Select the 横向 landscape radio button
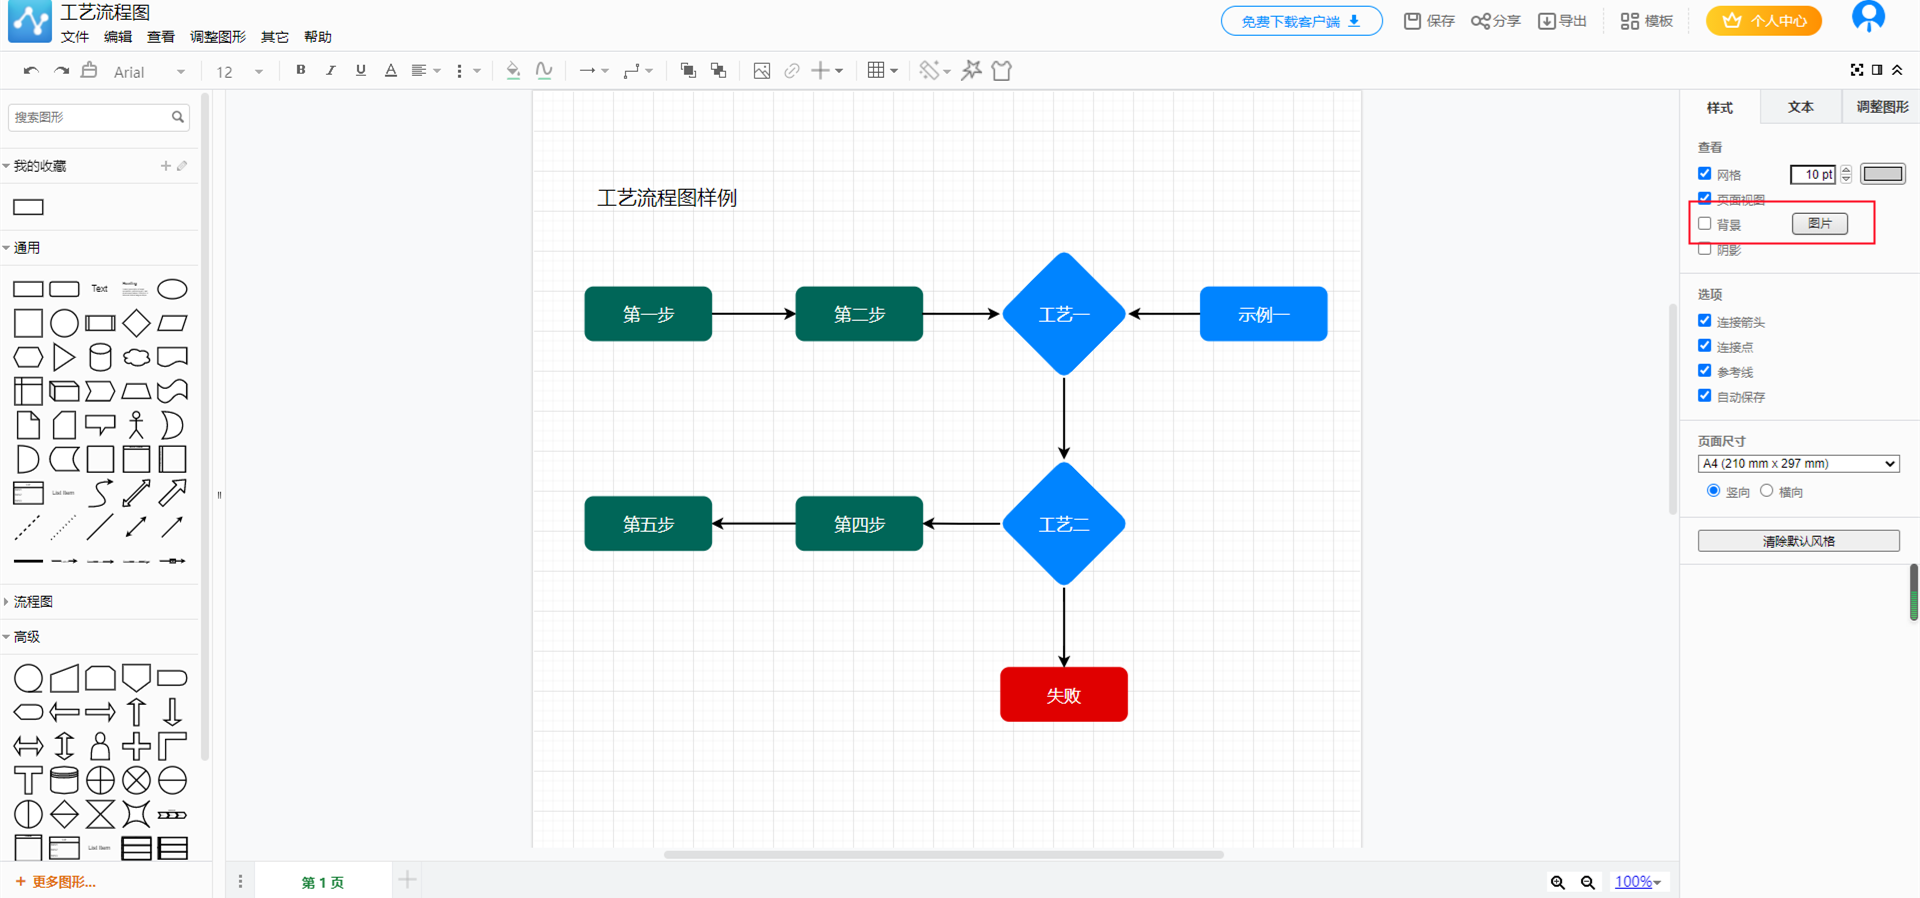This screenshot has width=1920, height=898. tap(1767, 491)
